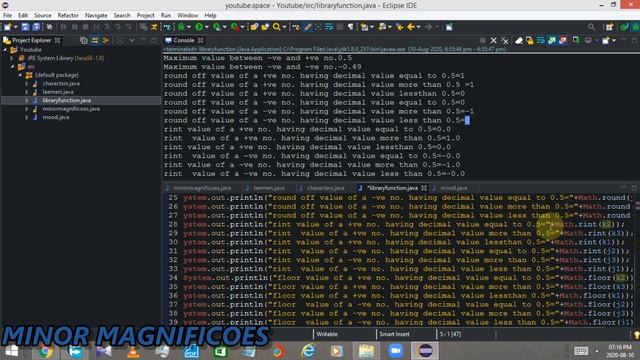Image resolution: width=640 pixels, height=360 pixels.
Task: Toggle Word Wrap in console toolbar
Action: coord(541,40)
